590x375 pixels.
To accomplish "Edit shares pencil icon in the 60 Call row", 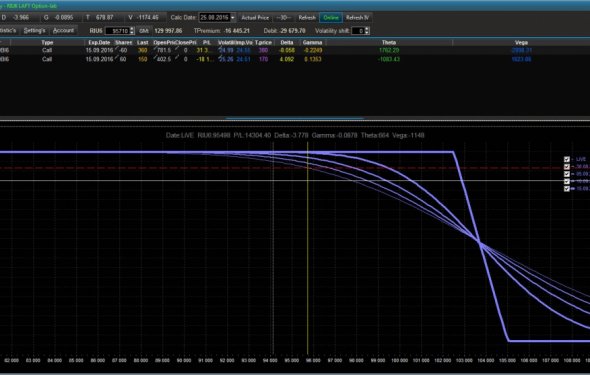I will [x=117, y=58].
